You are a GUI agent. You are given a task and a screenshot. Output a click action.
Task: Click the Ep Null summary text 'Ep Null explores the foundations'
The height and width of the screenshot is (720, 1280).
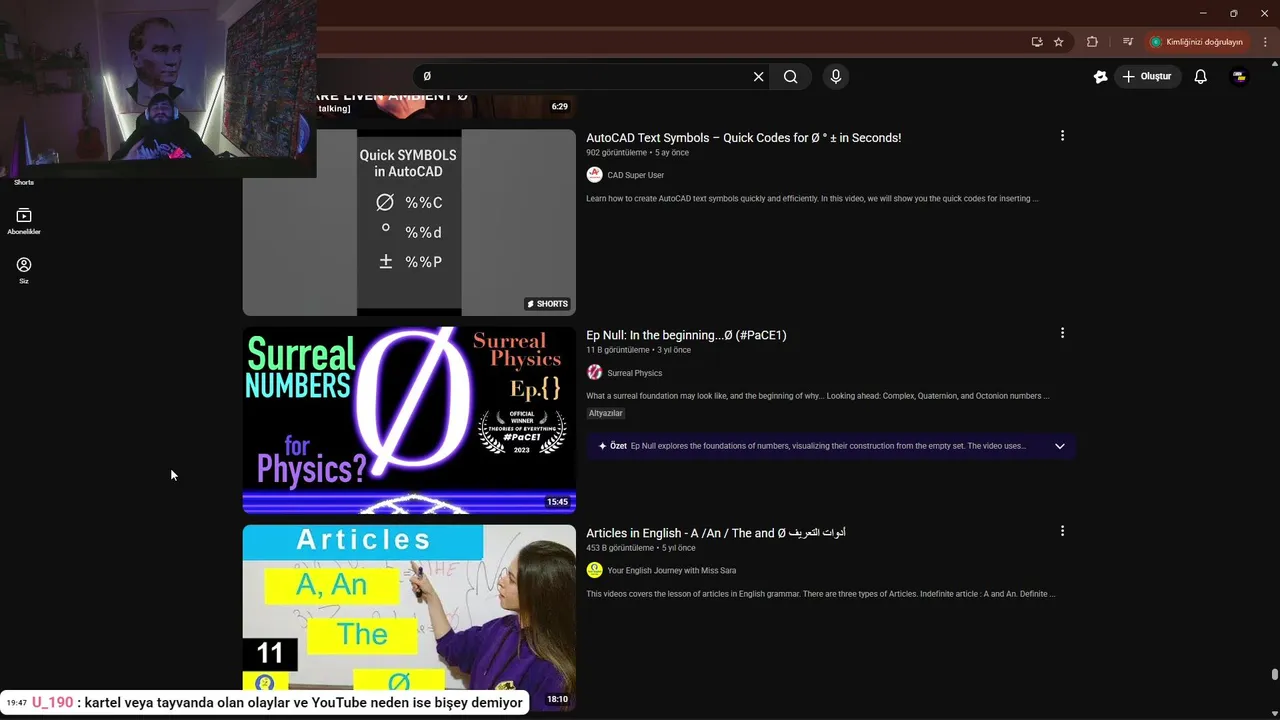828,446
